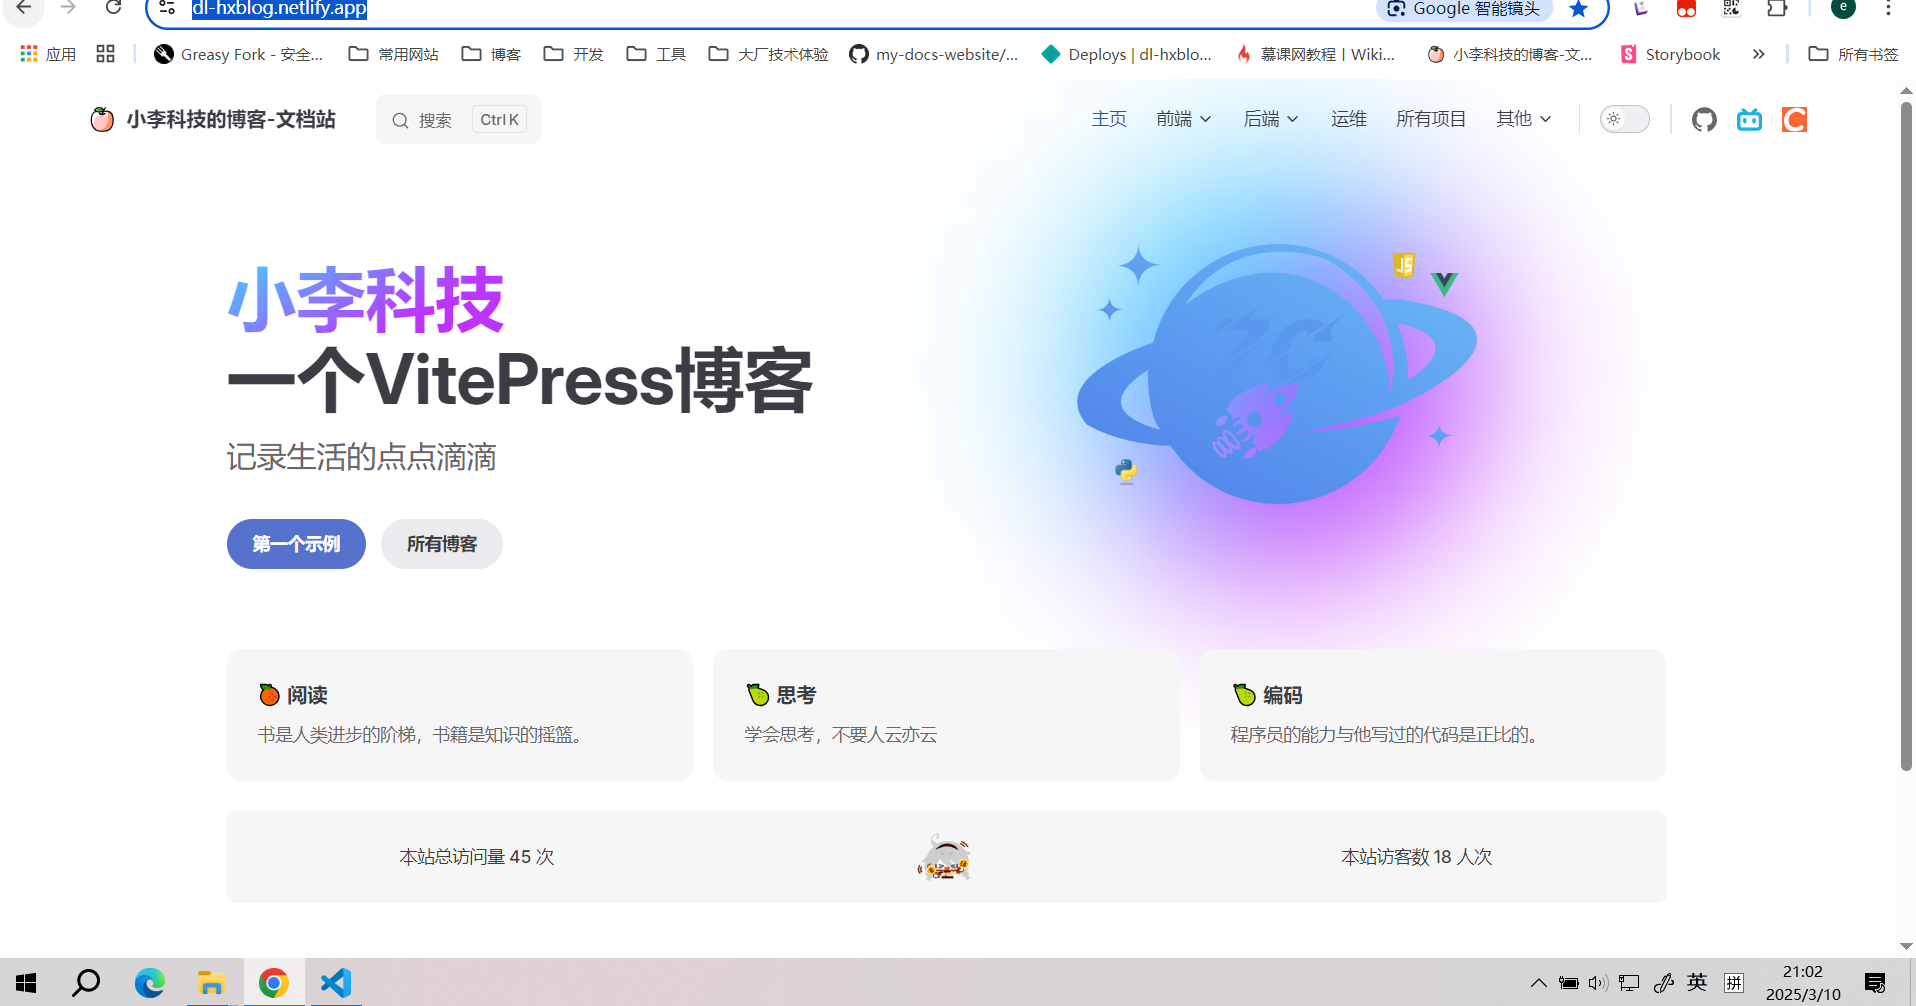Select the 思考 feature card

click(x=946, y=715)
